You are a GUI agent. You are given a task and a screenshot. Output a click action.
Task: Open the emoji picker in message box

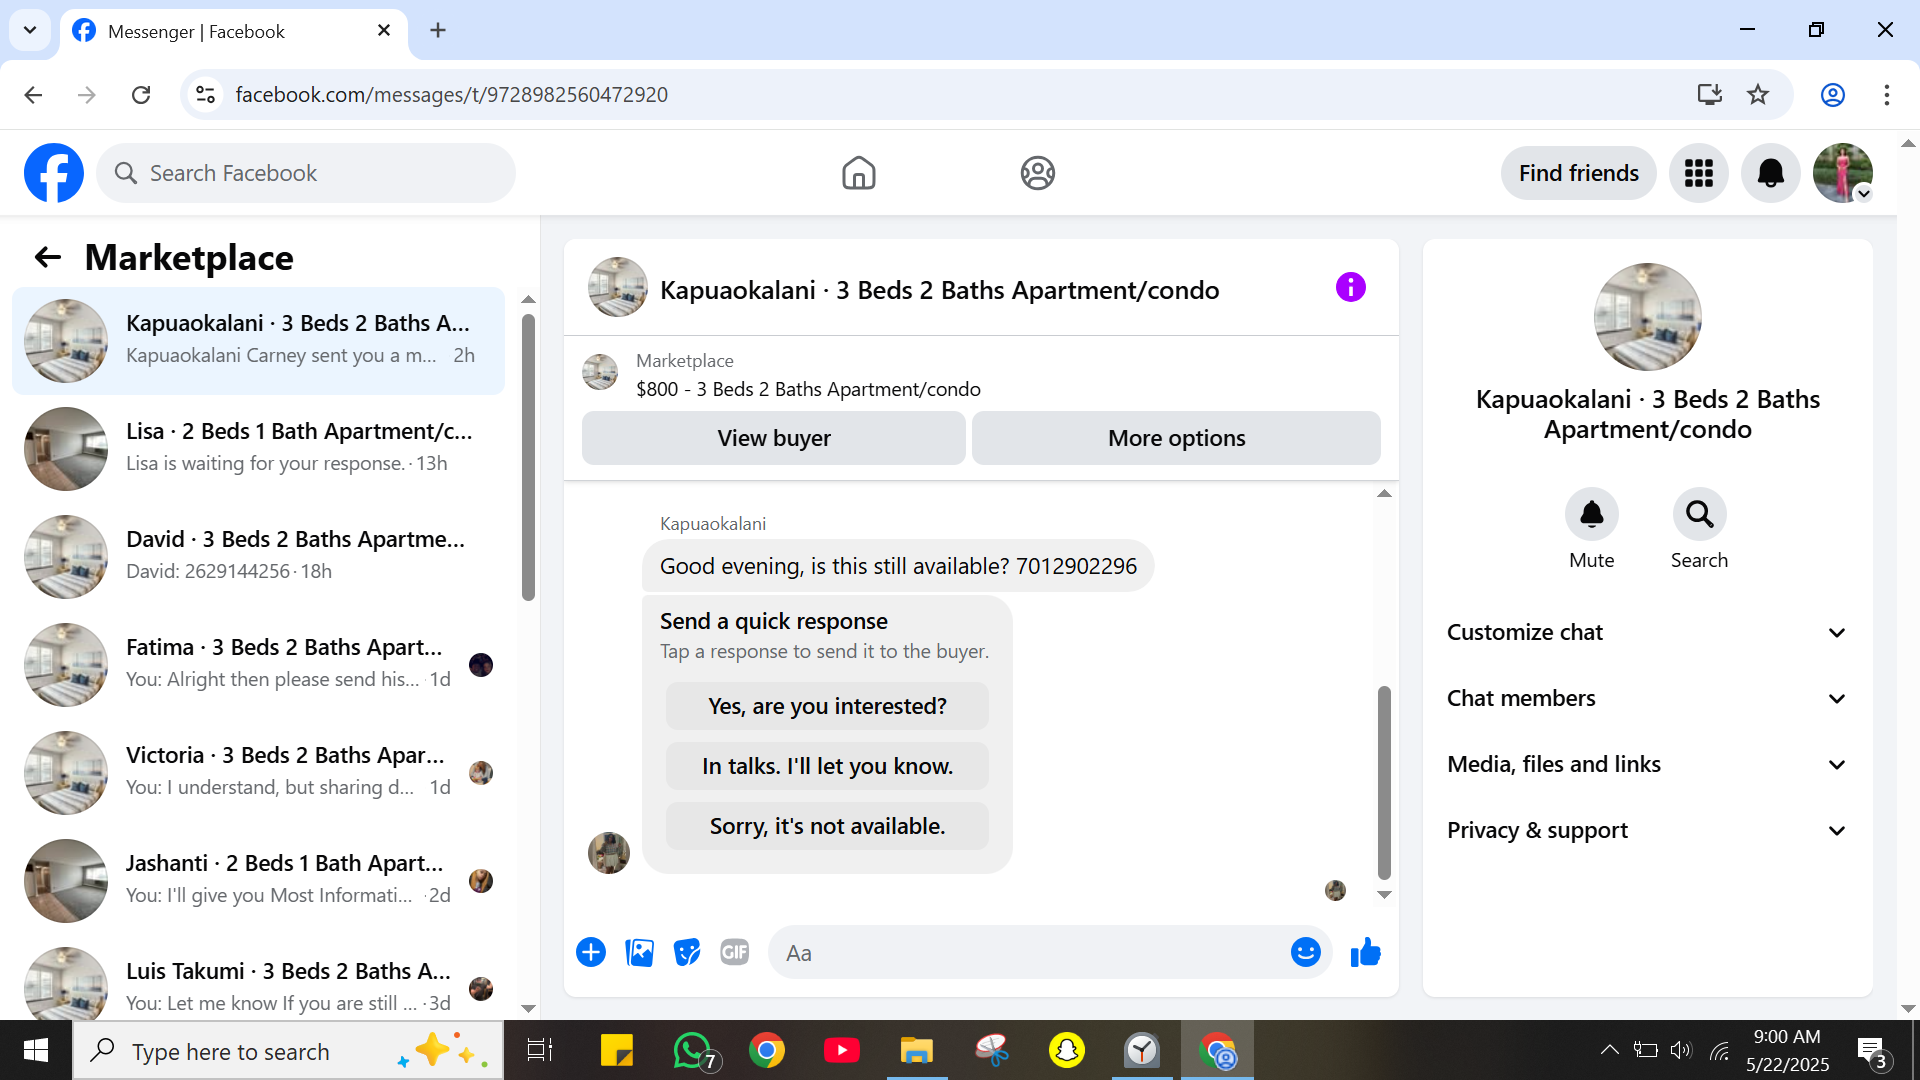(1305, 952)
